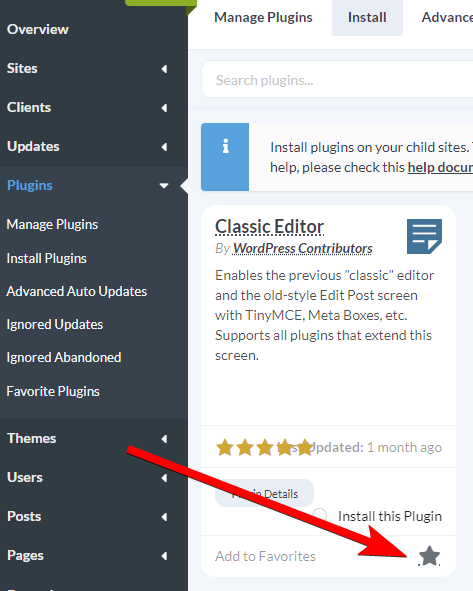This screenshot has width=473, height=591.
Task: Expand the Clients submenu arrow
Action: [x=164, y=108]
